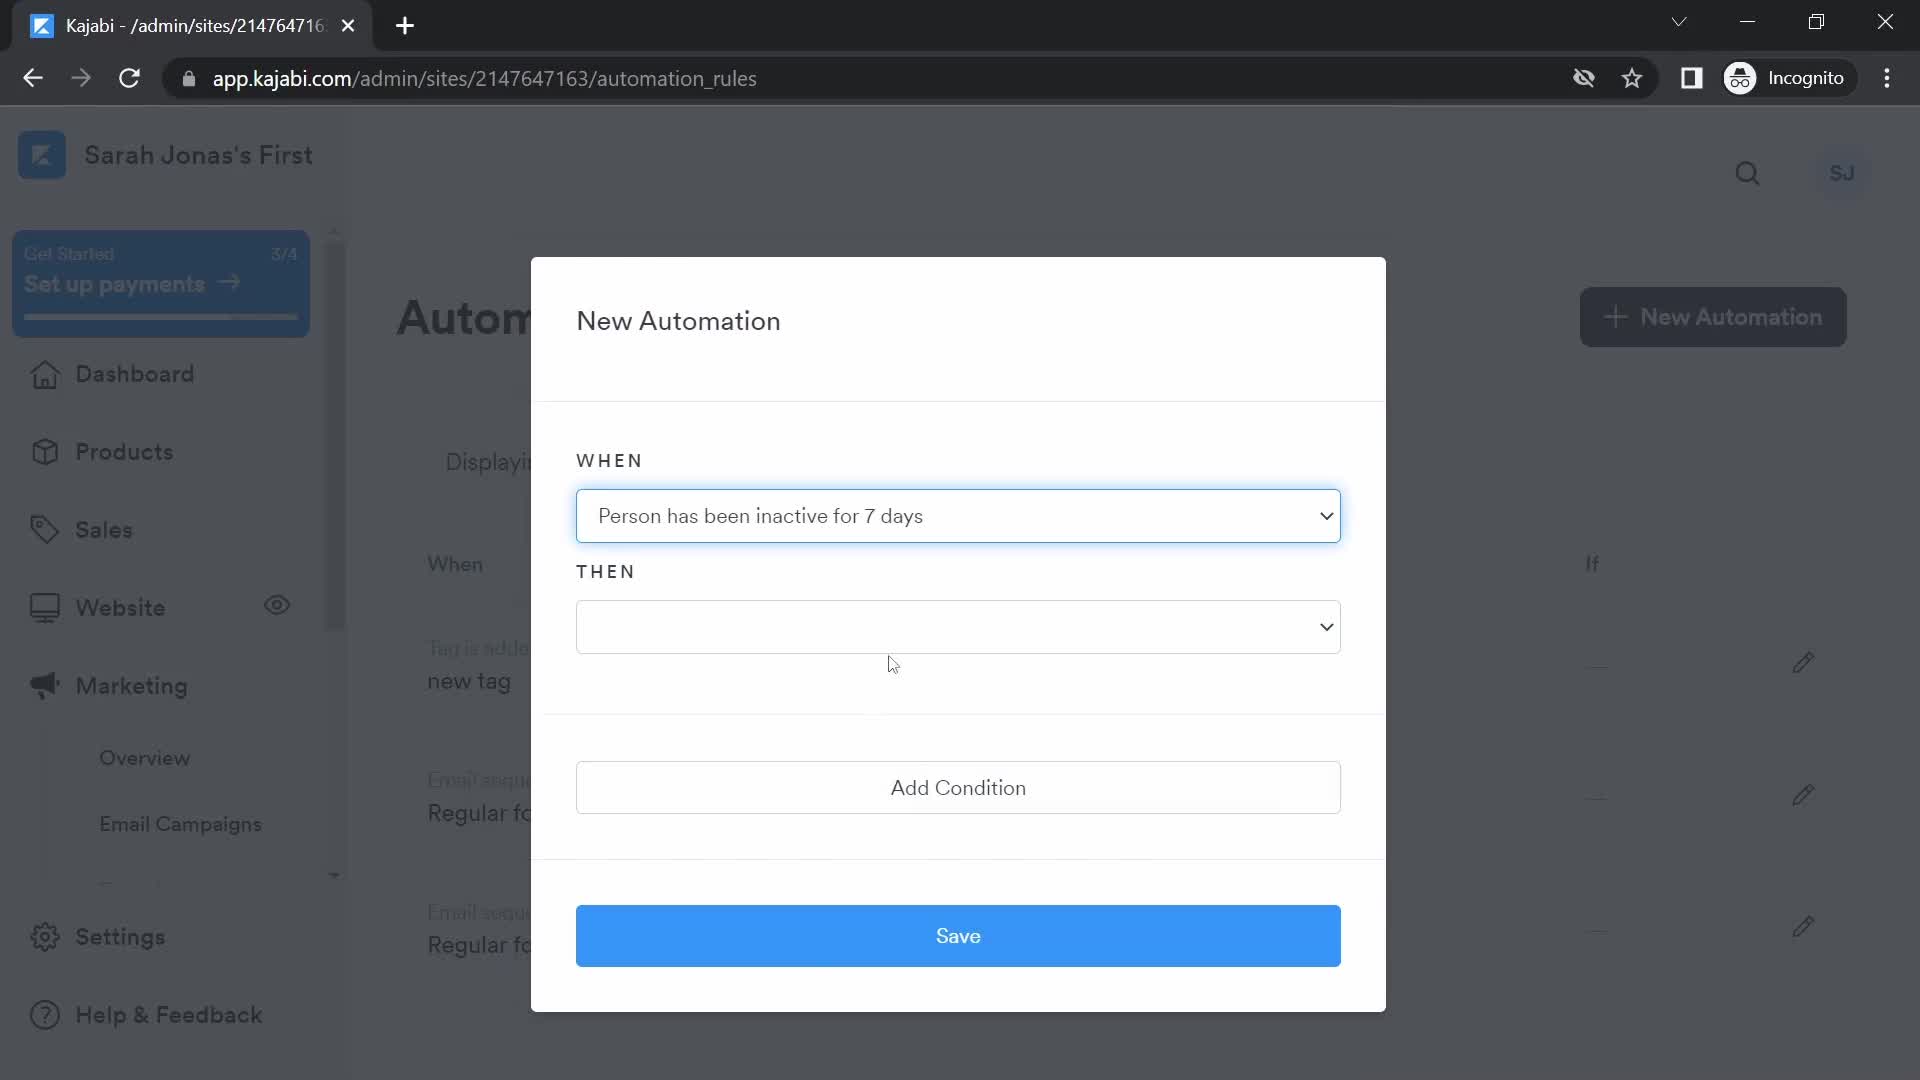This screenshot has height=1080, width=1920.
Task: Open Marketing in the sidebar
Action: [x=131, y=686]
